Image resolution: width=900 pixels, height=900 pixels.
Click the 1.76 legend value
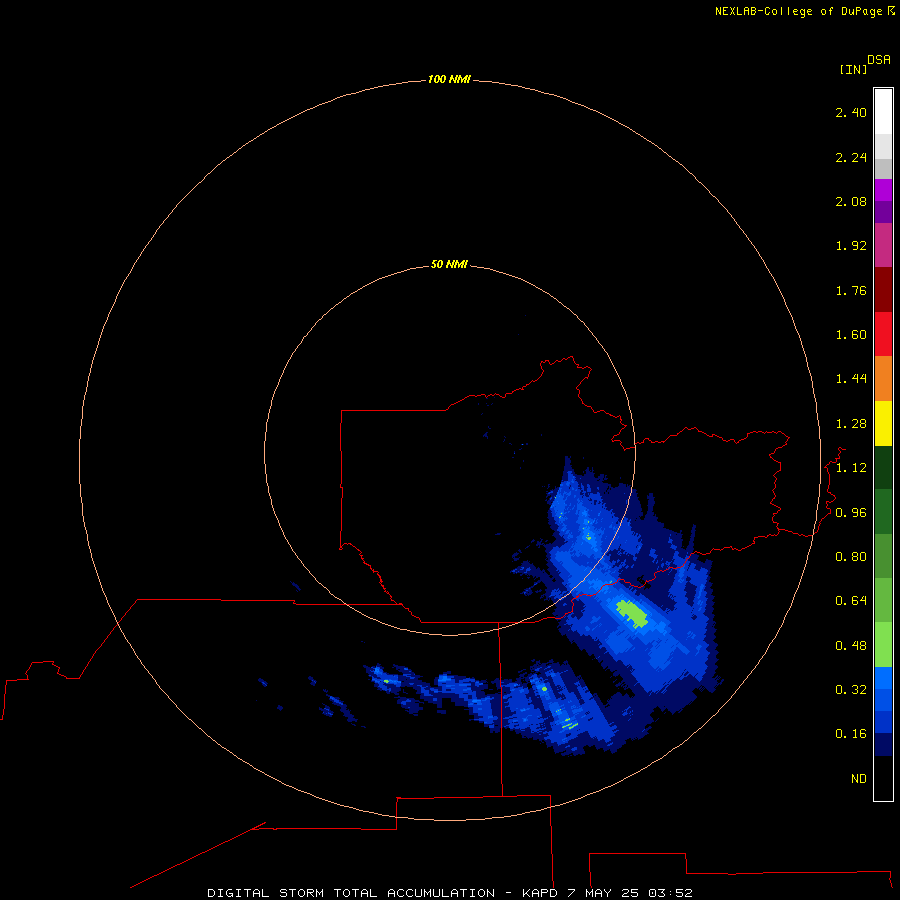coord(851,290)
